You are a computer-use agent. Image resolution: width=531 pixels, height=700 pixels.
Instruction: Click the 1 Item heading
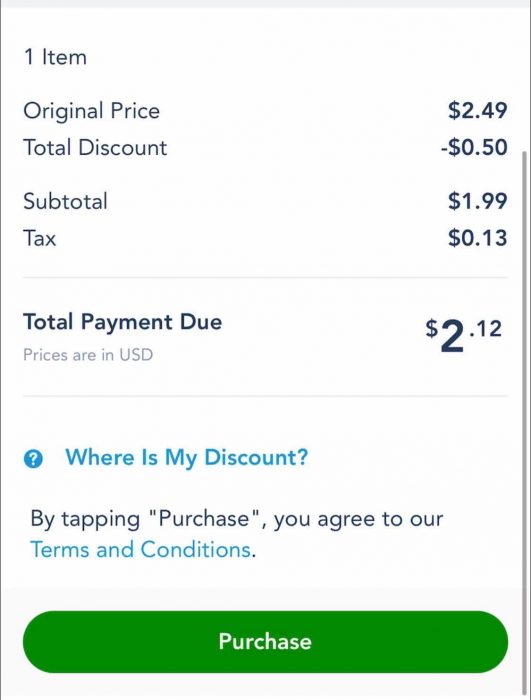point(55,57)
